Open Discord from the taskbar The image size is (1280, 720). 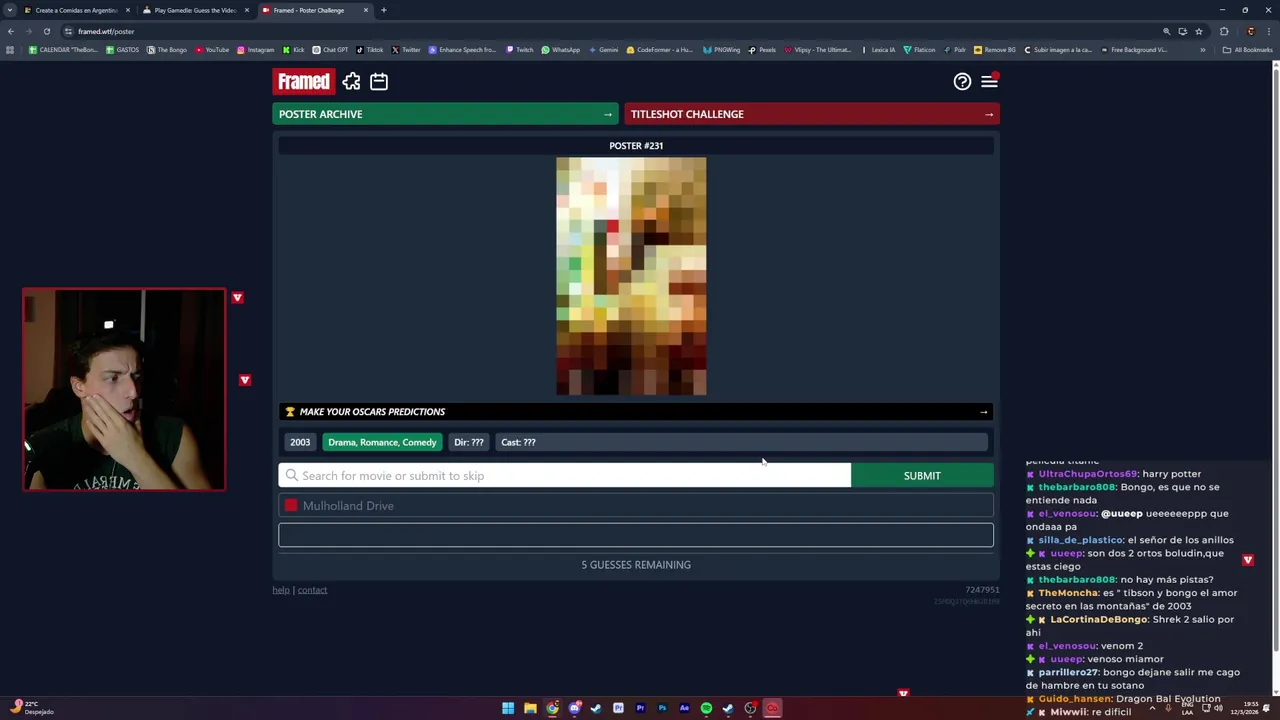(574, 708)
